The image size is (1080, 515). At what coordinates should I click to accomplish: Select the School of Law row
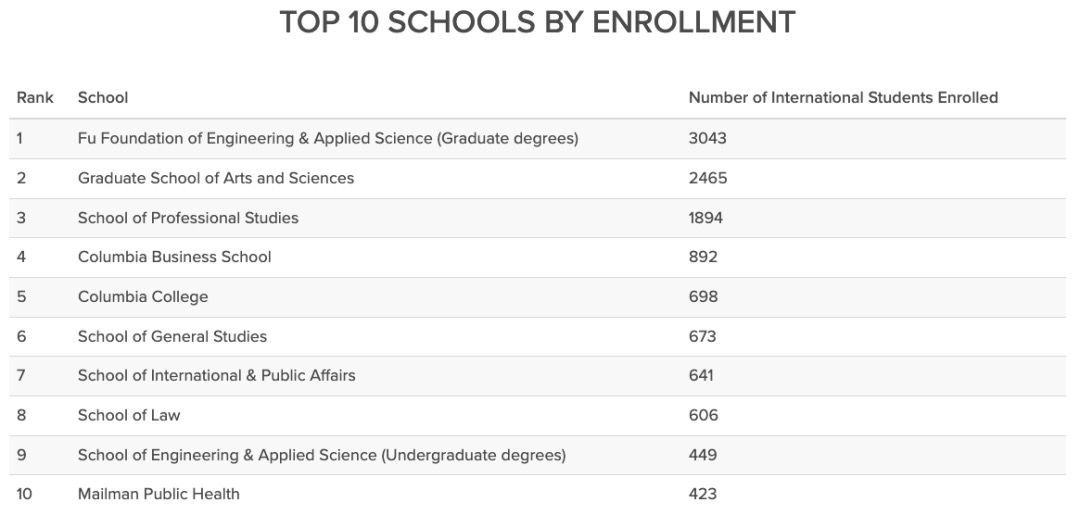point(537,416)
